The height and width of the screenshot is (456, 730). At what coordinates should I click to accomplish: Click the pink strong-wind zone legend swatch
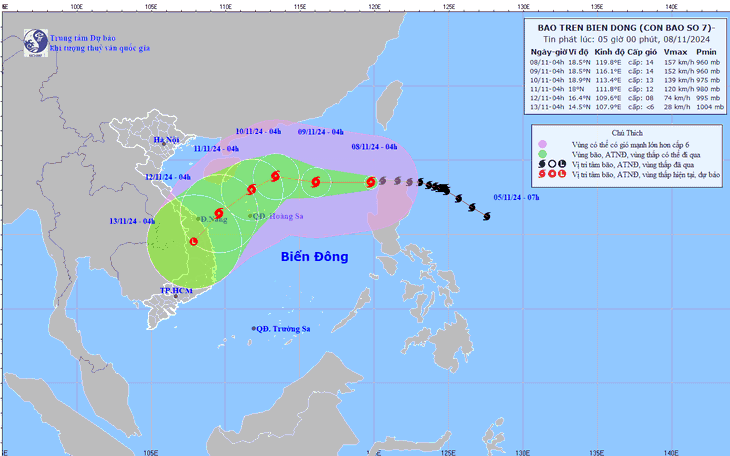(x=542, y=144)
